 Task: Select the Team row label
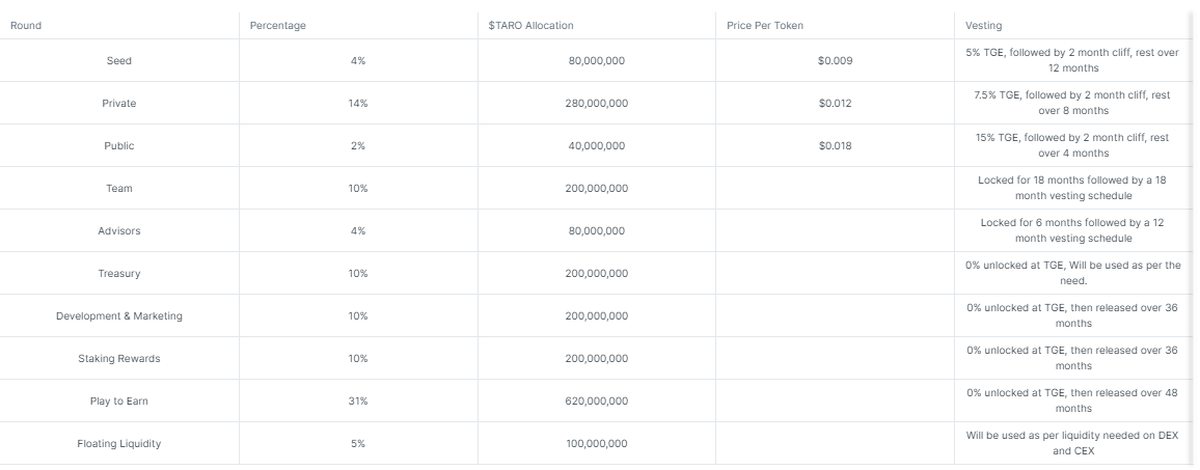tap(119, 188)
